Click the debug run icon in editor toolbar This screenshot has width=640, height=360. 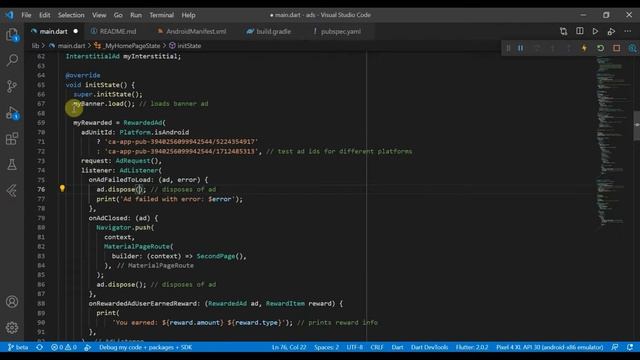pyautogui.click(x=611, y=31)
